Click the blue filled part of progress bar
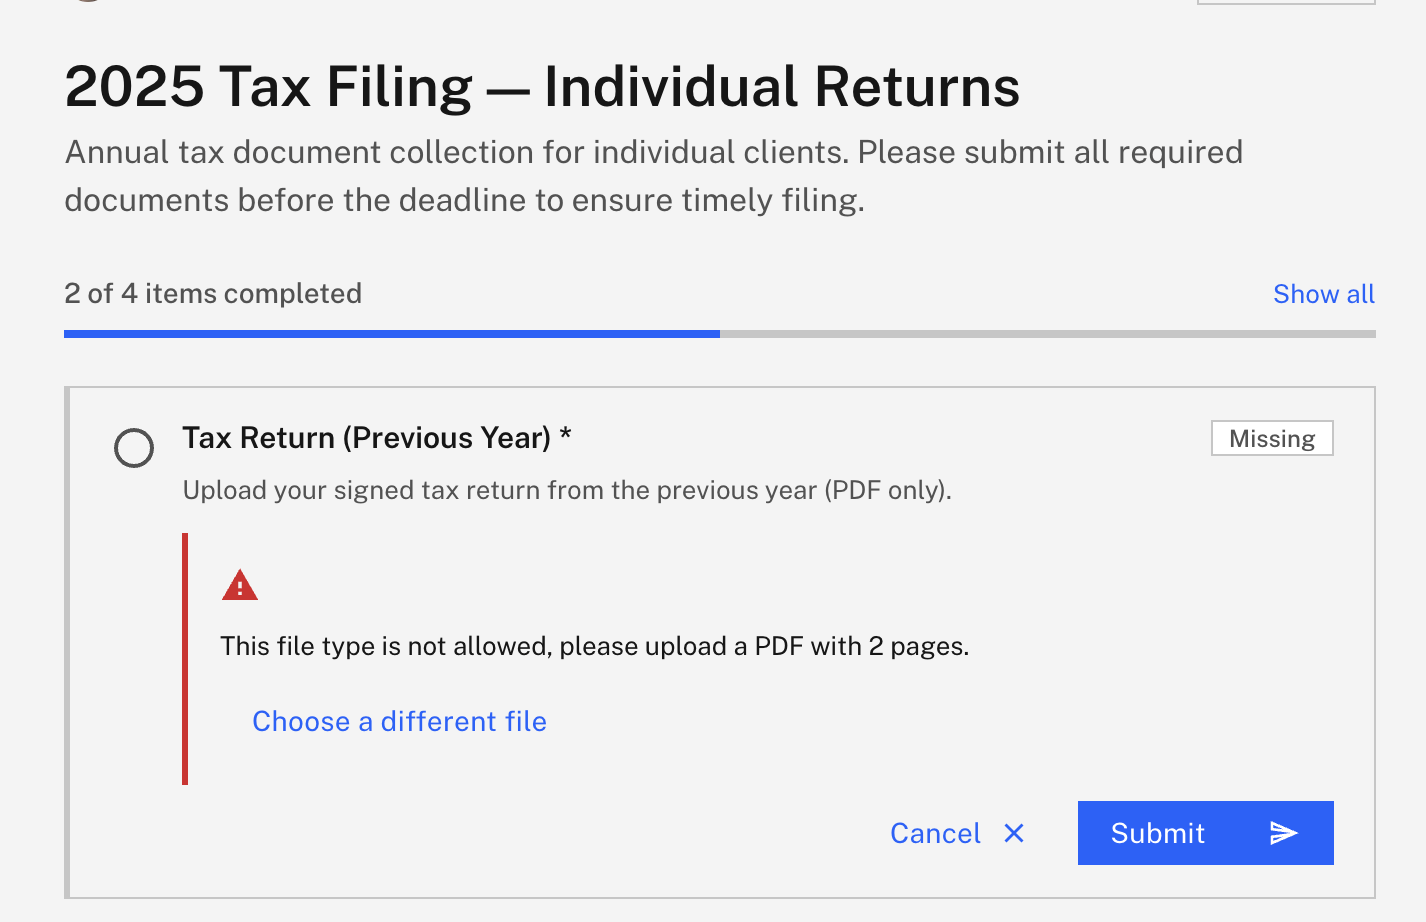The height and width of the screenshot is (922, 1426). click(x=391, y=334)
